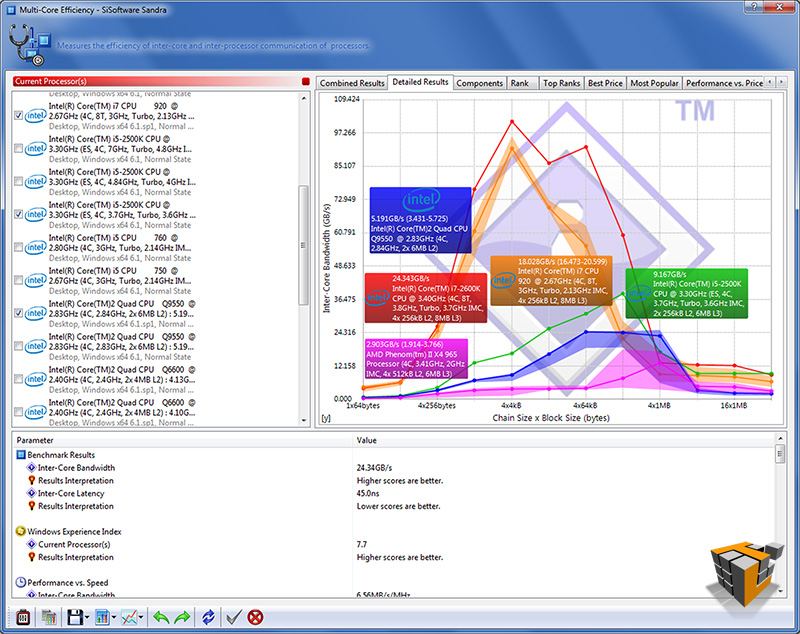
Task: Click the bar chart toolbar icon
Action: [x=103, y=617]
